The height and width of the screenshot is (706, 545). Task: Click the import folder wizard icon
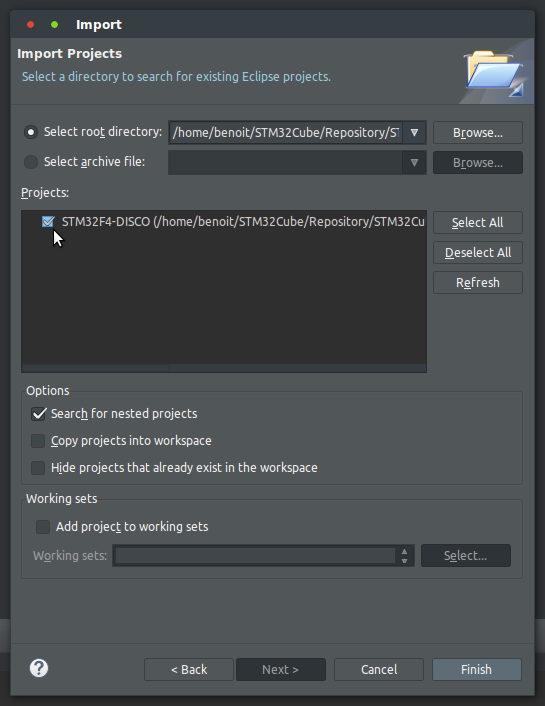click(495, 73)
